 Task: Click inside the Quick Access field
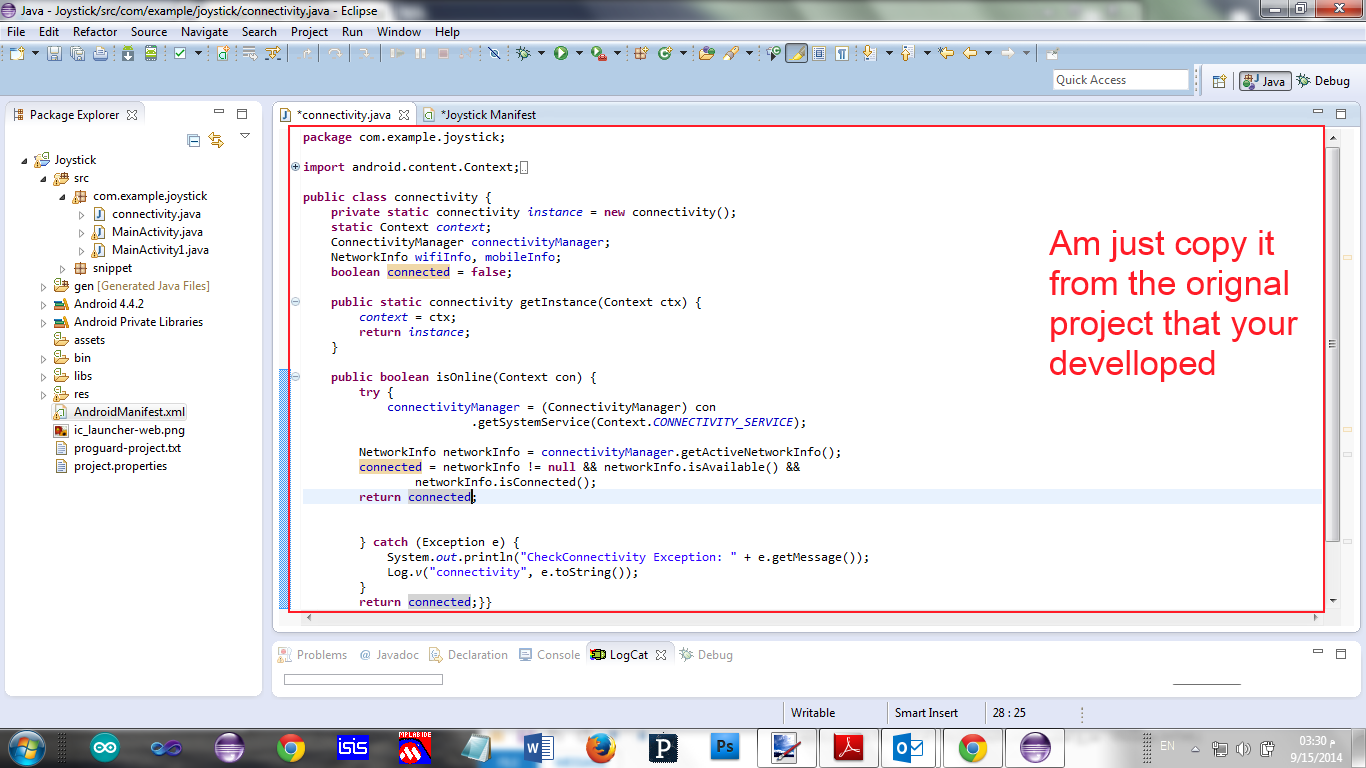pos(1118,79)
